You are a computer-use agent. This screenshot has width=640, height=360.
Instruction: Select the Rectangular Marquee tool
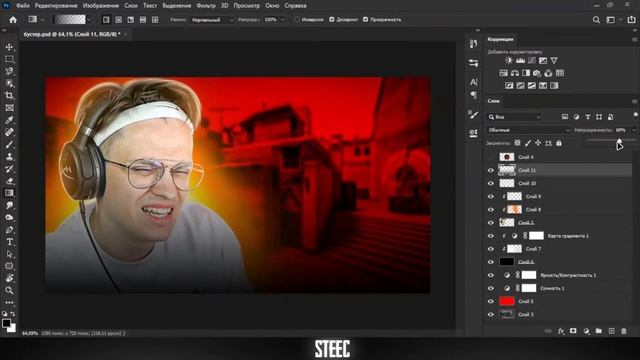pos(9,59)
